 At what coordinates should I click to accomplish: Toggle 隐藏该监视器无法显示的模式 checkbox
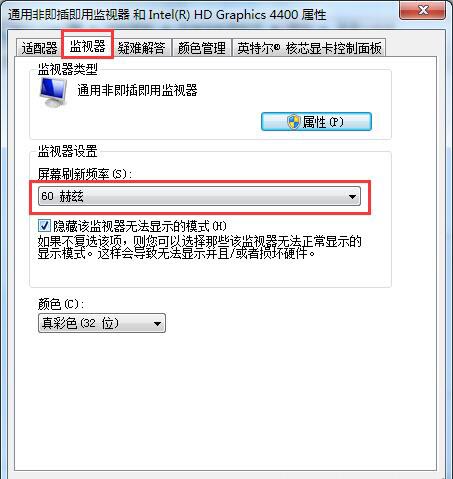44,226
